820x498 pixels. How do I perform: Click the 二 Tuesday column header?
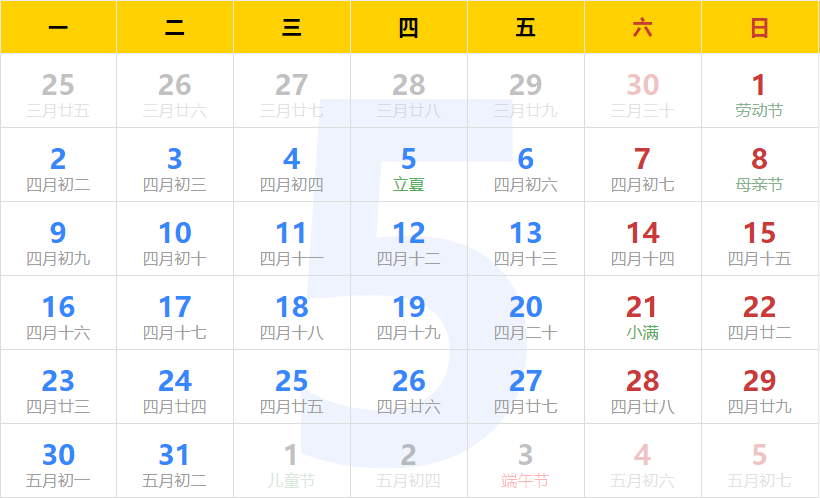pos(175,27)
